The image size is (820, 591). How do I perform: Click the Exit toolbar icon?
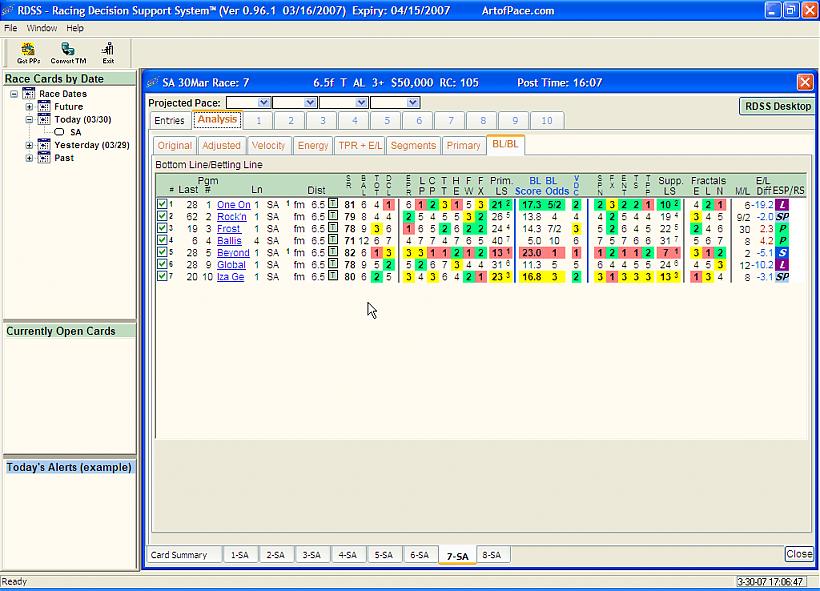coord(108,49)
